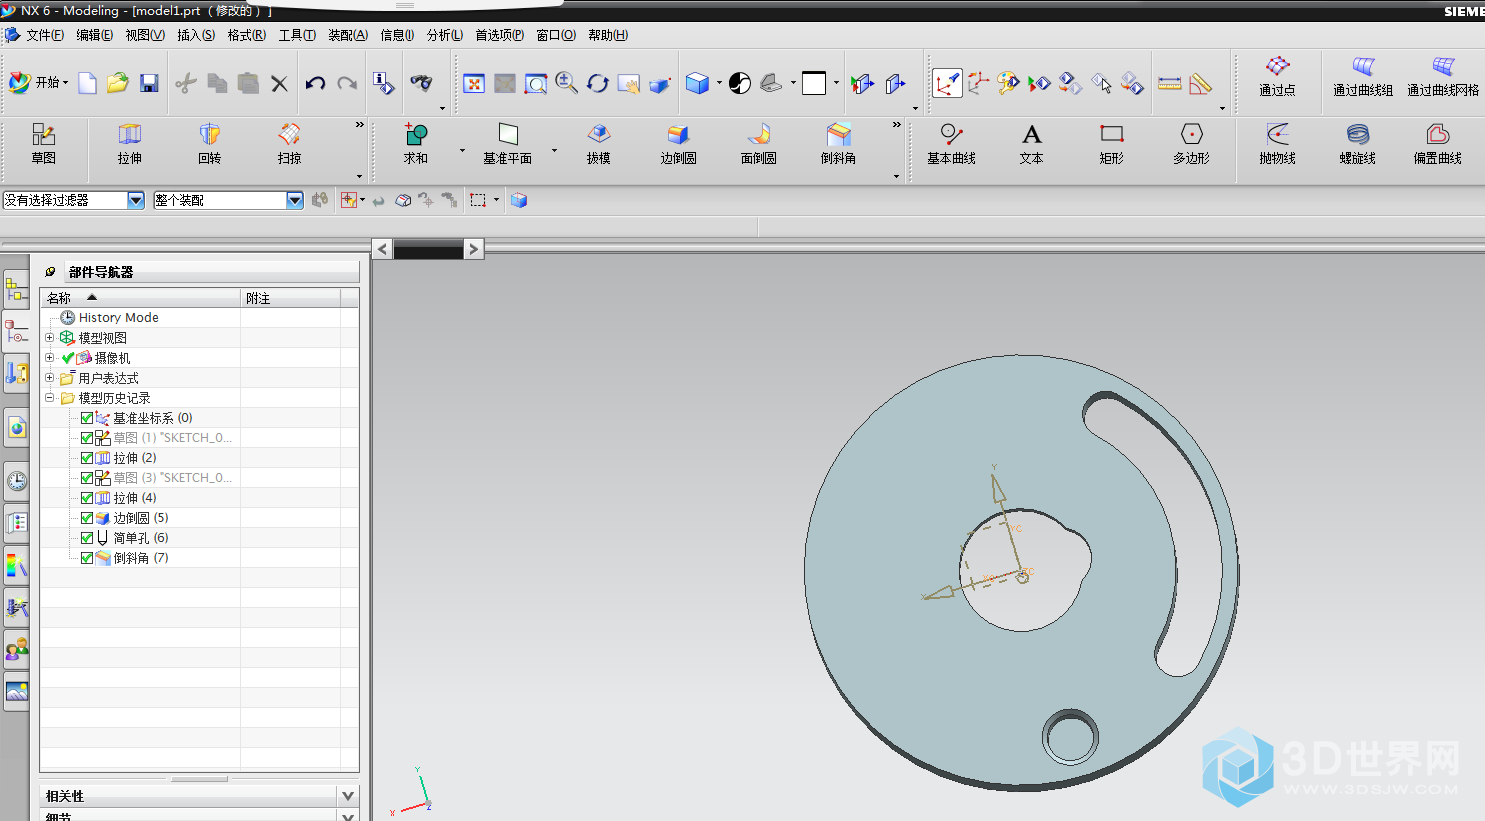
Task: Open the 编辑(E) menu
Action: point(95,35)
